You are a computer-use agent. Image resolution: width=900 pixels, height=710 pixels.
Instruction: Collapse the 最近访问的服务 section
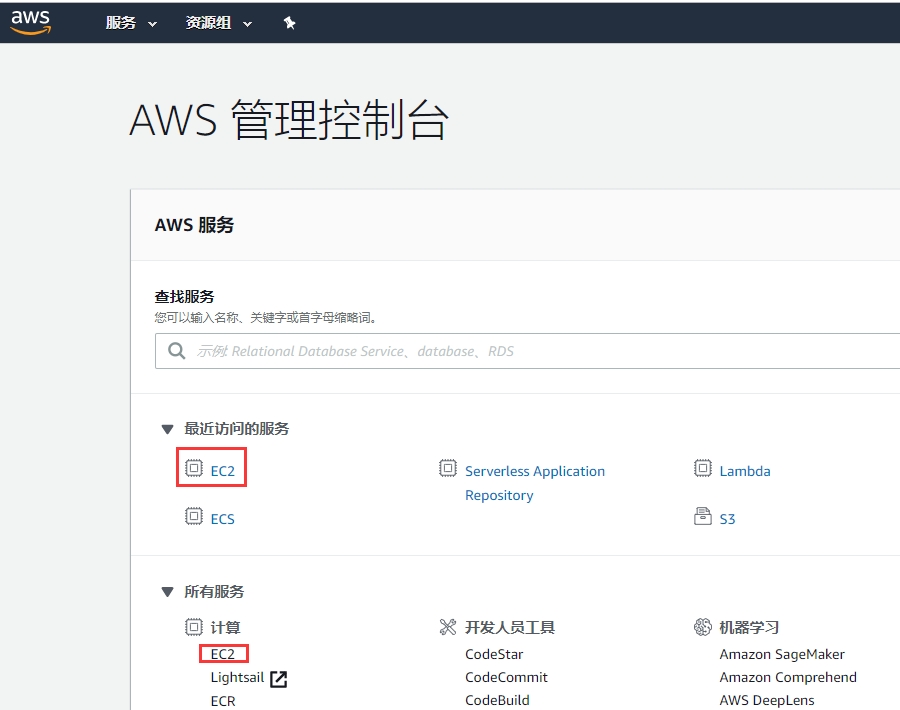pos(167,429)
